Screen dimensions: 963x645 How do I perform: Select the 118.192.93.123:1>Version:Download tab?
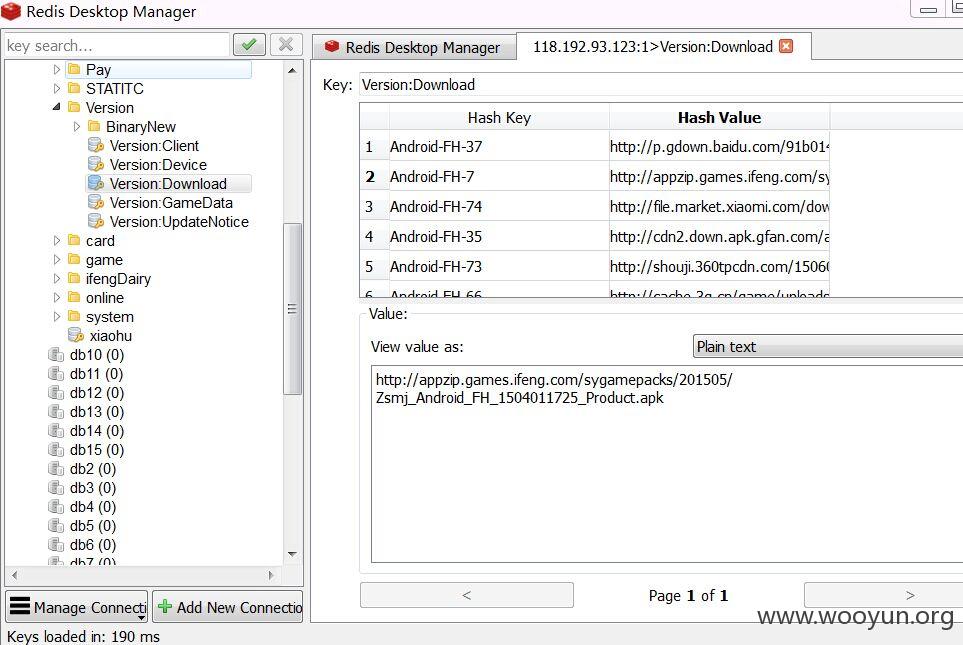point(664,47)
